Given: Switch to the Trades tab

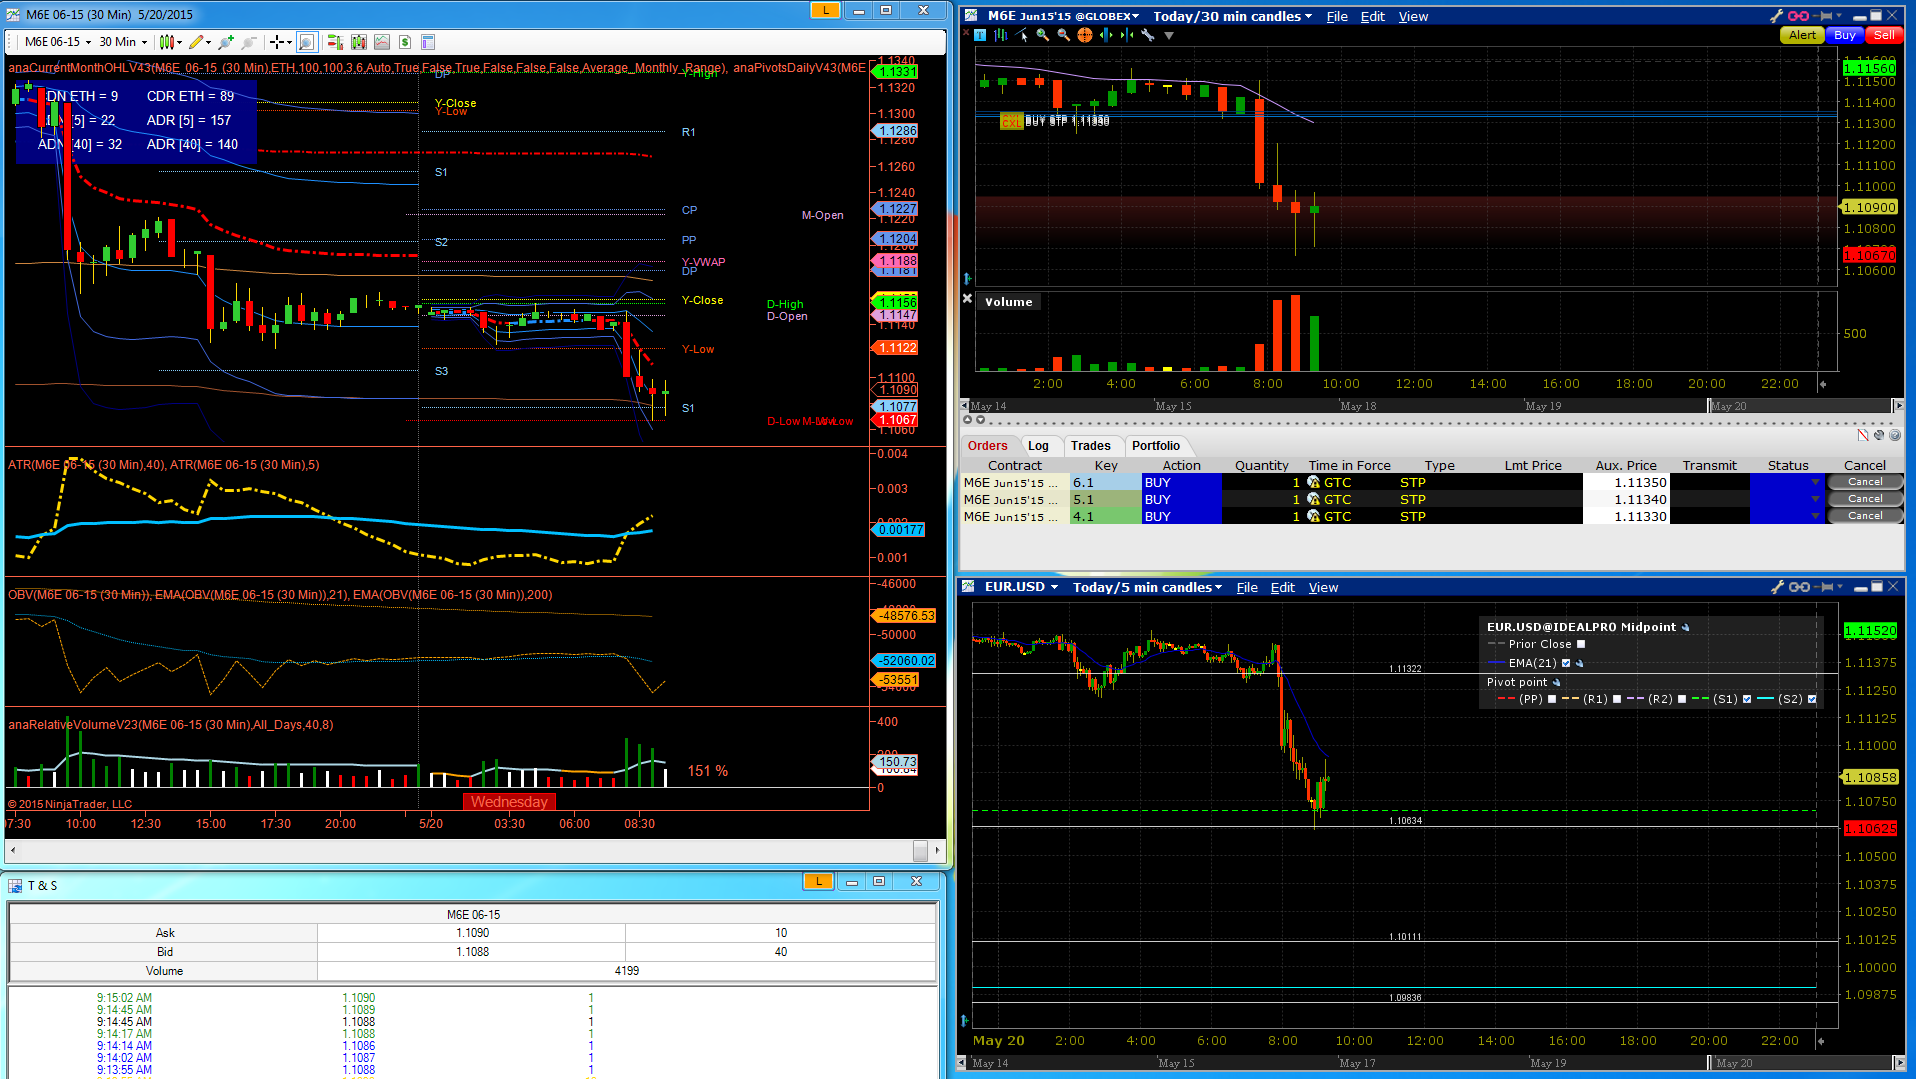Looking at the screenshot, I should tap(1090, 446).
